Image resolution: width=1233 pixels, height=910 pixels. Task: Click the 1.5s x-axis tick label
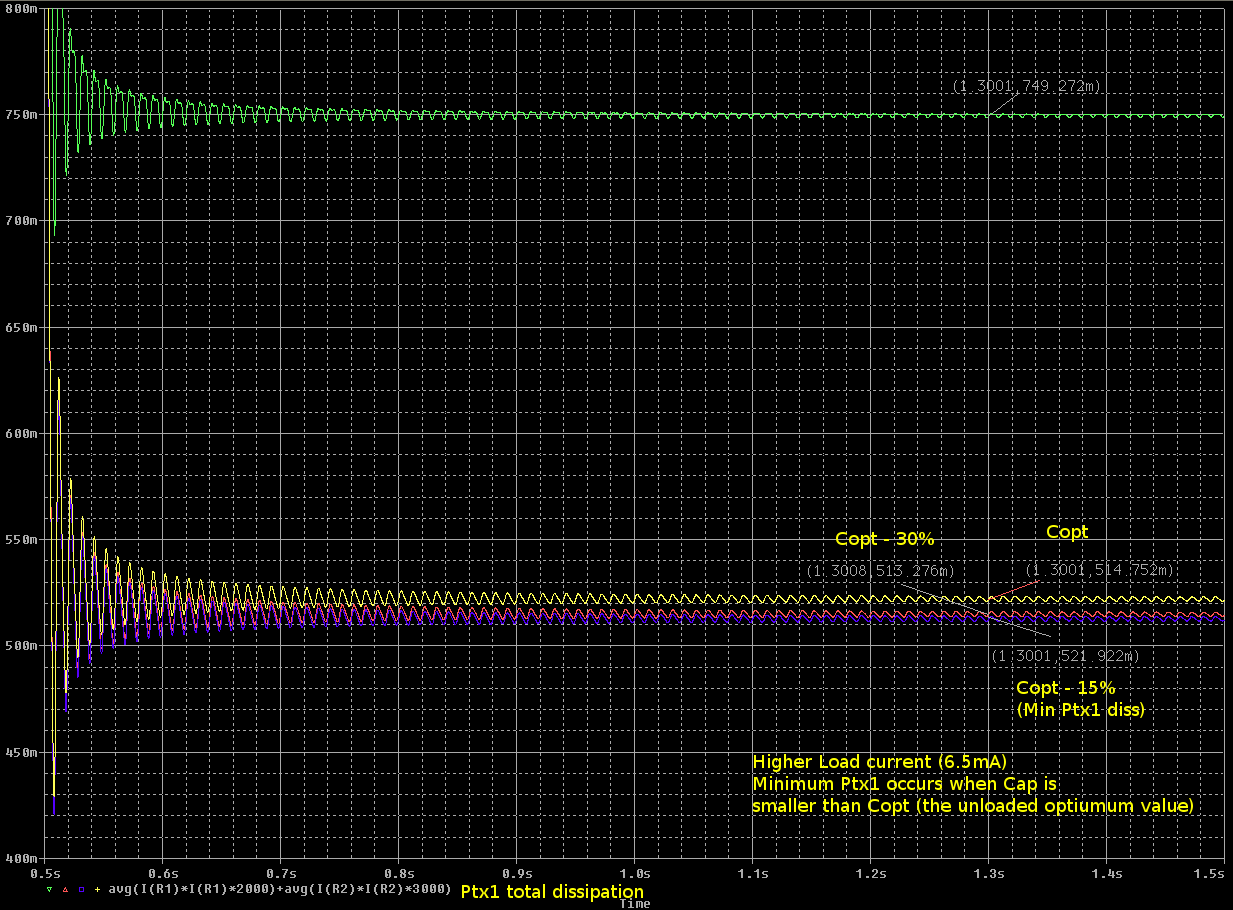[x=1211, y=874]
